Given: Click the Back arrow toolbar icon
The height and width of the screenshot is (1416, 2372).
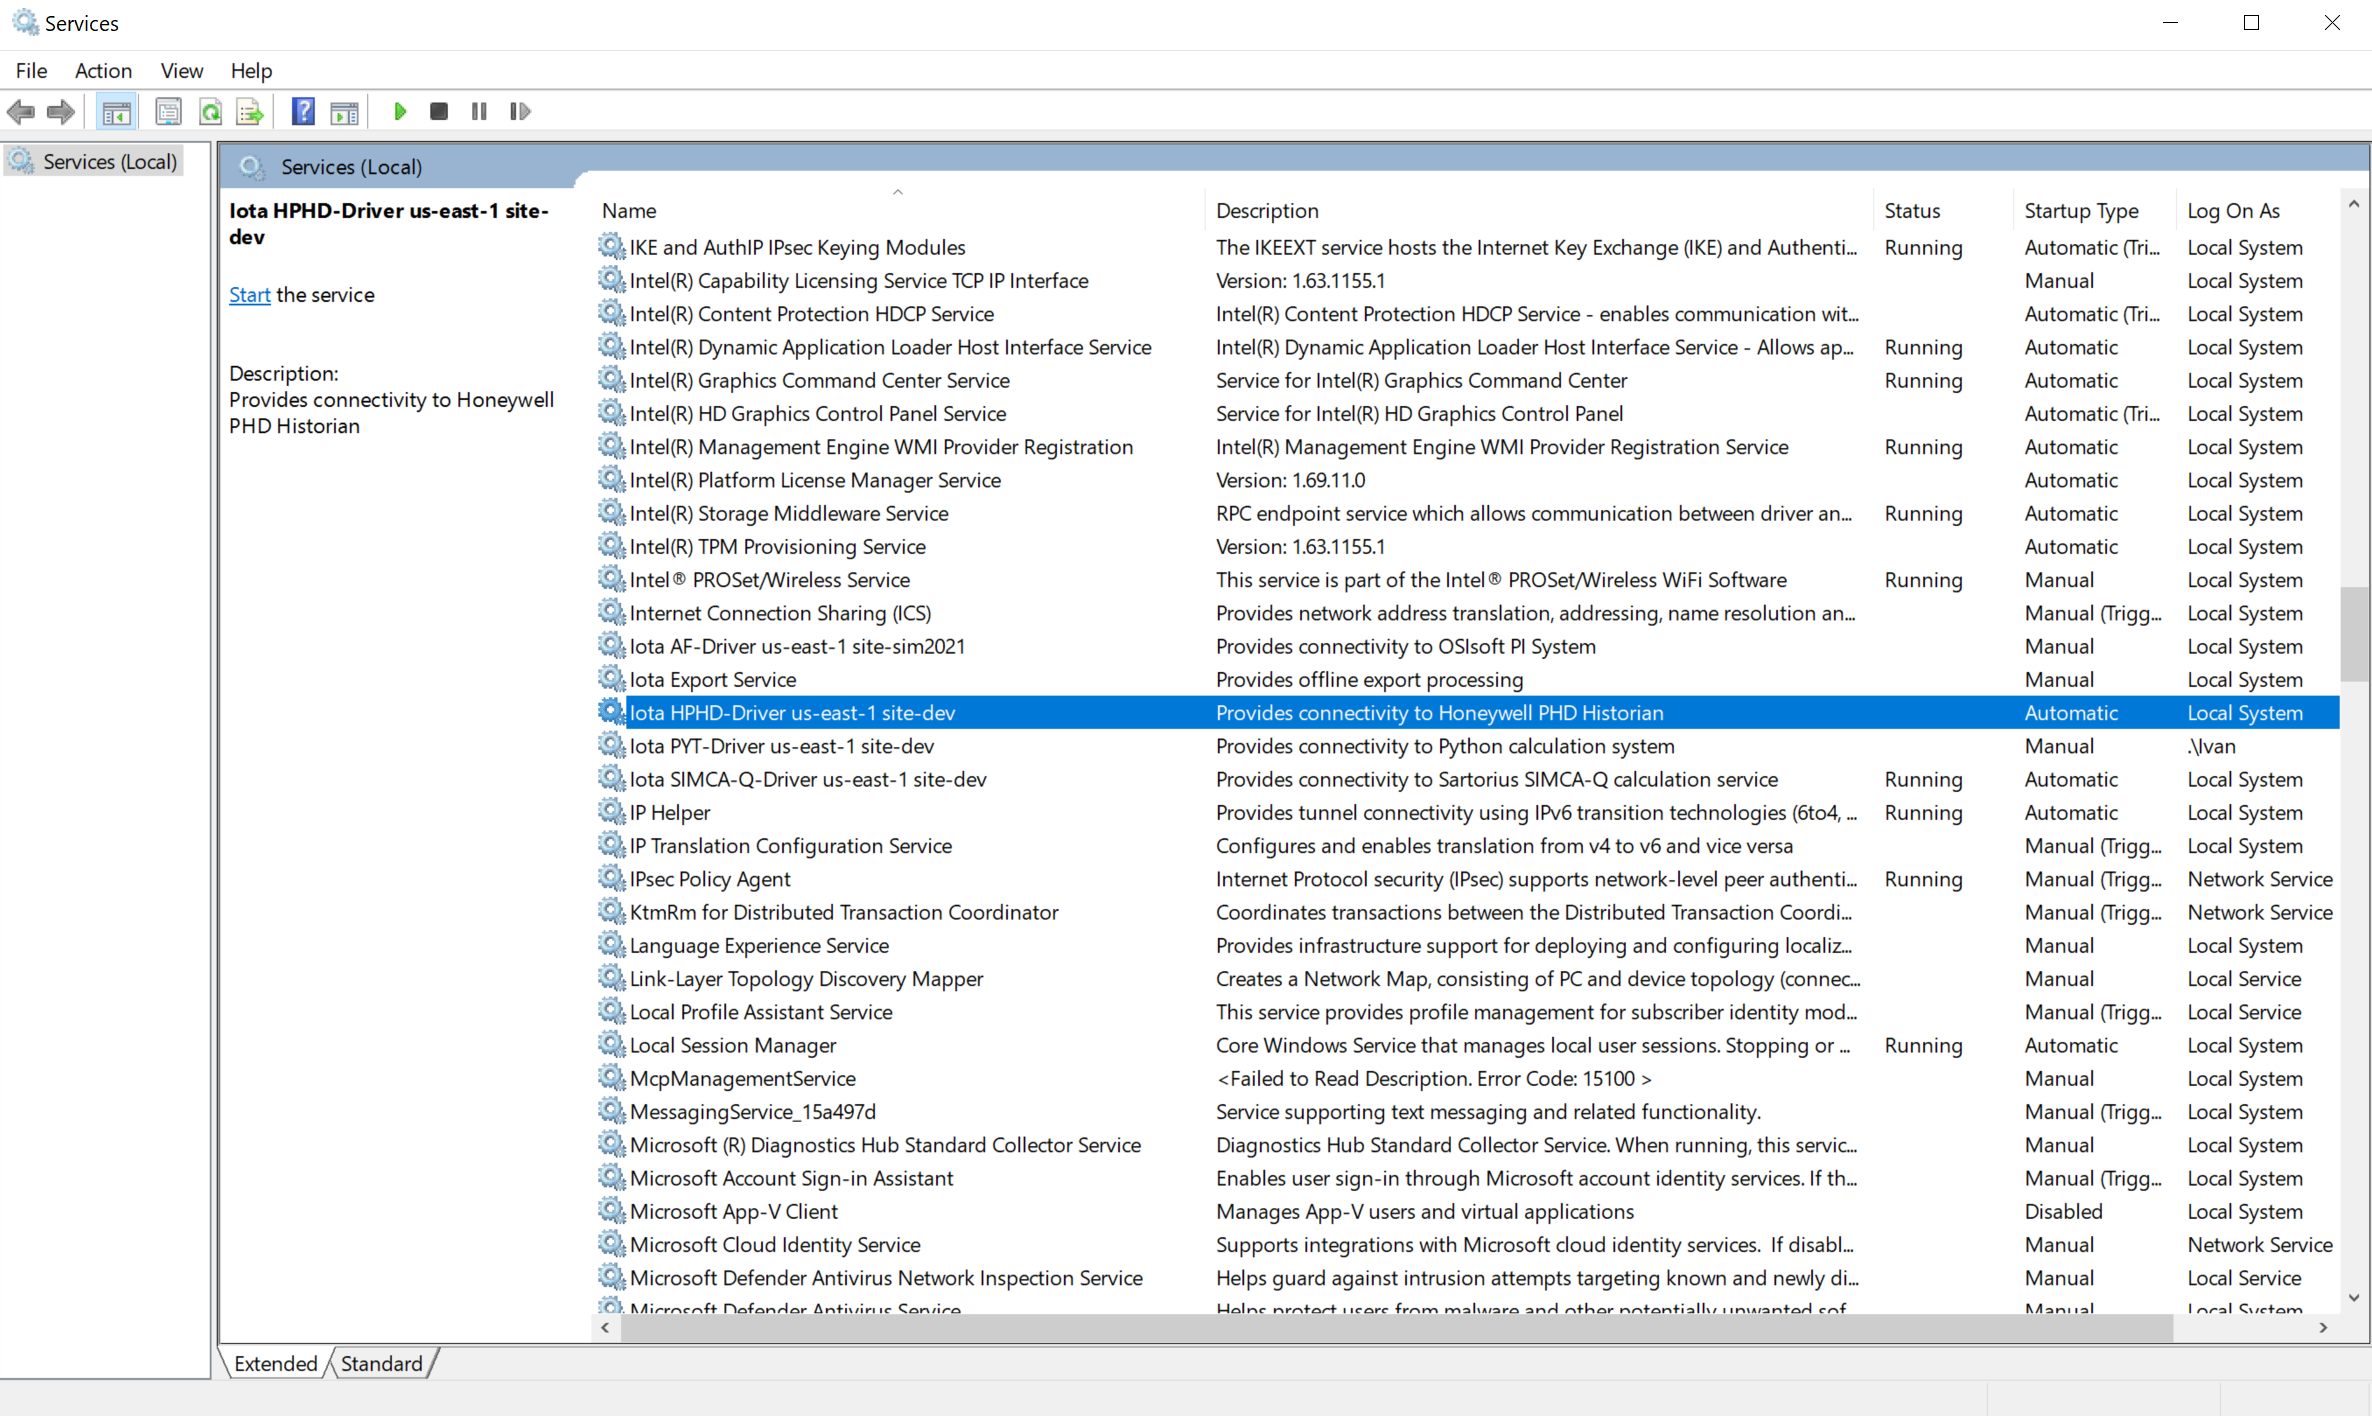Looking at the screenshot, I should click(x=21, y=111).
